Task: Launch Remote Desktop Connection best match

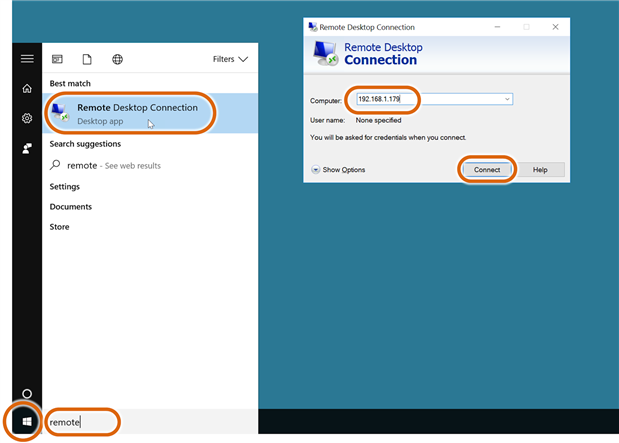Action: [x=150, y=113]
